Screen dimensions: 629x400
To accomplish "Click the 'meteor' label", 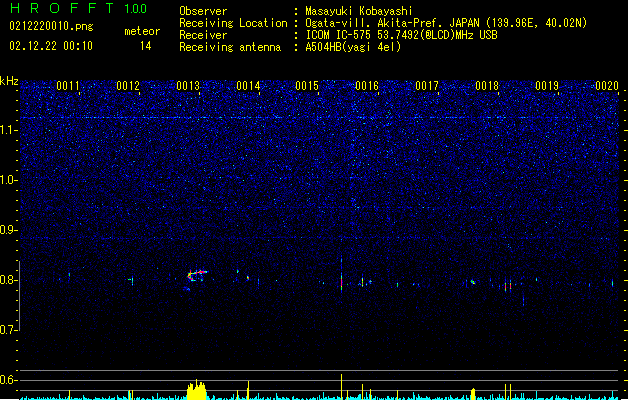I will point(142,31).
